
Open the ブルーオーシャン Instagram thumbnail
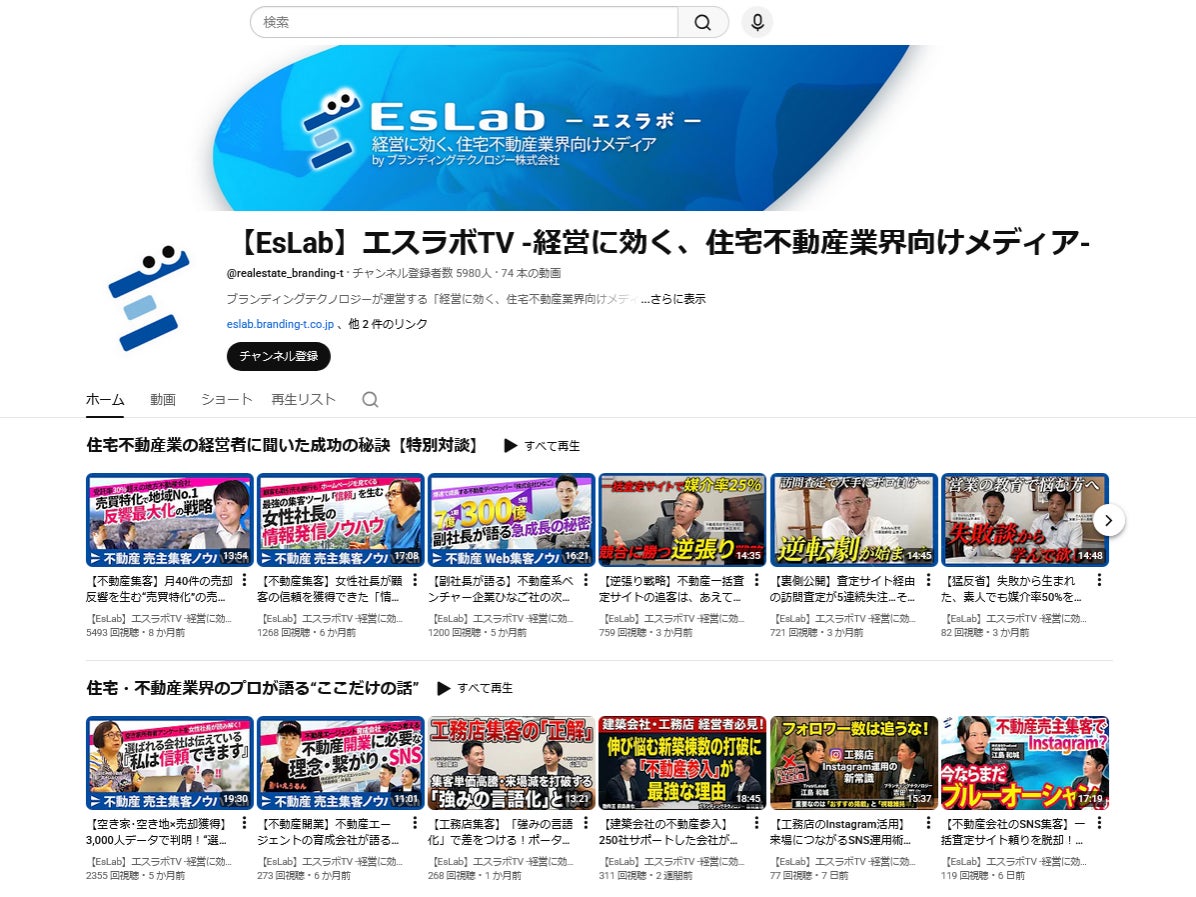tap(1024, 763)
